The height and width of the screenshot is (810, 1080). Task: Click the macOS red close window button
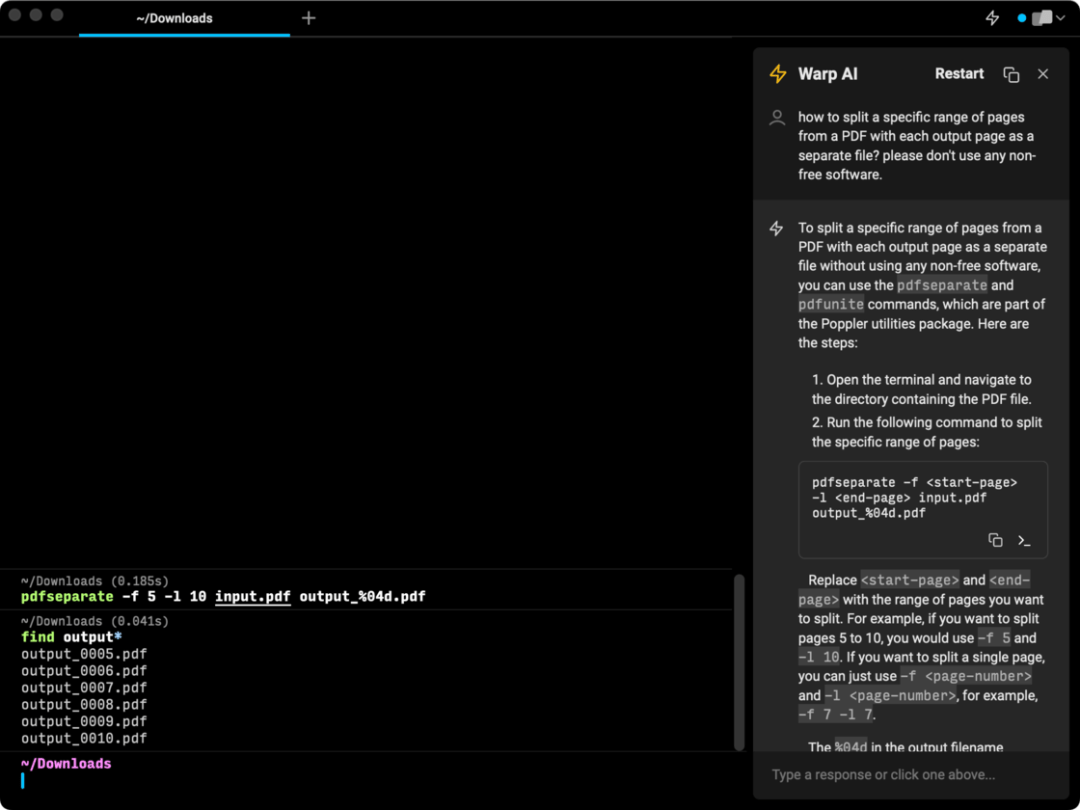click(14, 14)
